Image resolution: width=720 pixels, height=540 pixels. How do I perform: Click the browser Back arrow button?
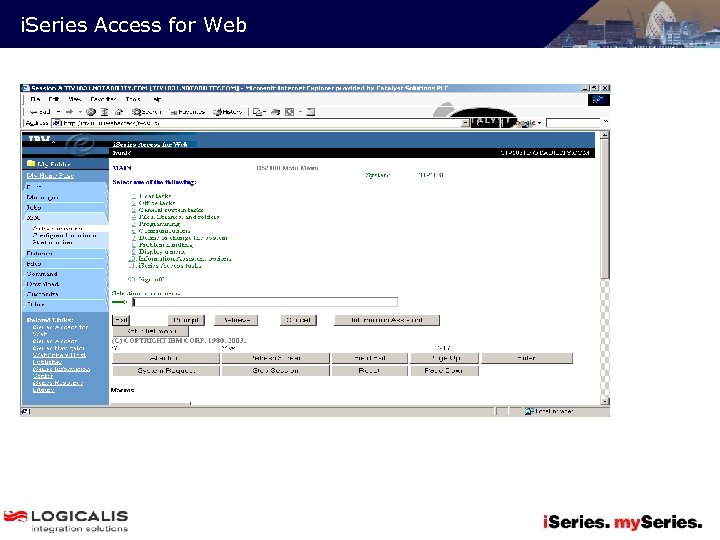tap(40, 112)
